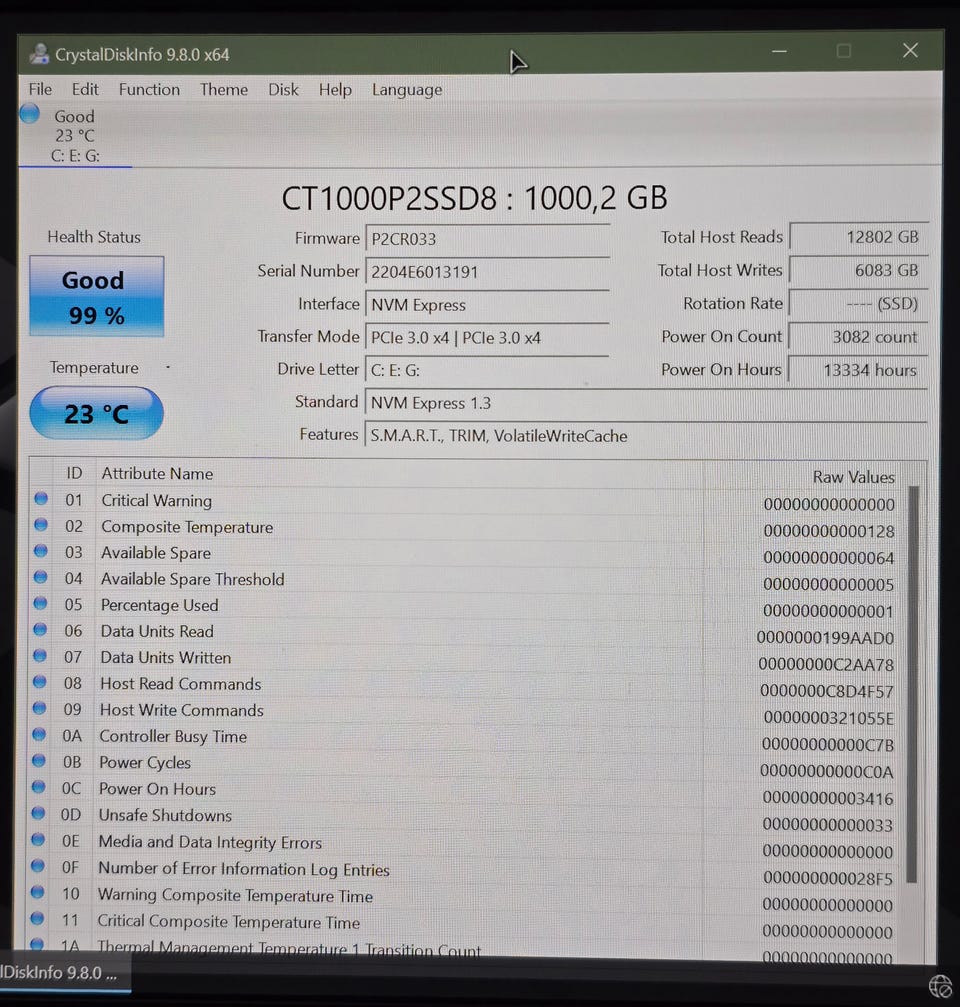Viewport: 960px width, 1007px height.
Task: Click the Serial Number field 2204E6013191
Action: pyautogui.click(x=487, y=272)
